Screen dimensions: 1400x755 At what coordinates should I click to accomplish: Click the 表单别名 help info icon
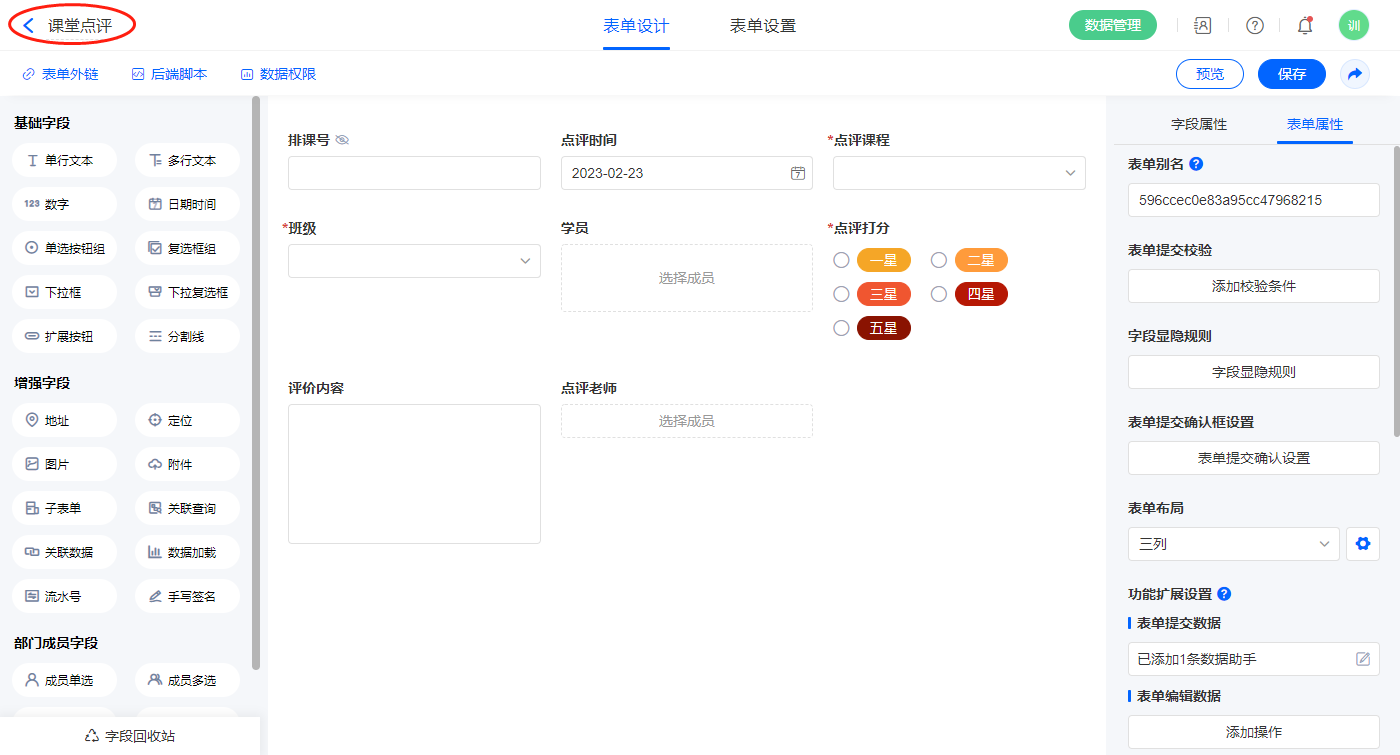(1196, 164)
